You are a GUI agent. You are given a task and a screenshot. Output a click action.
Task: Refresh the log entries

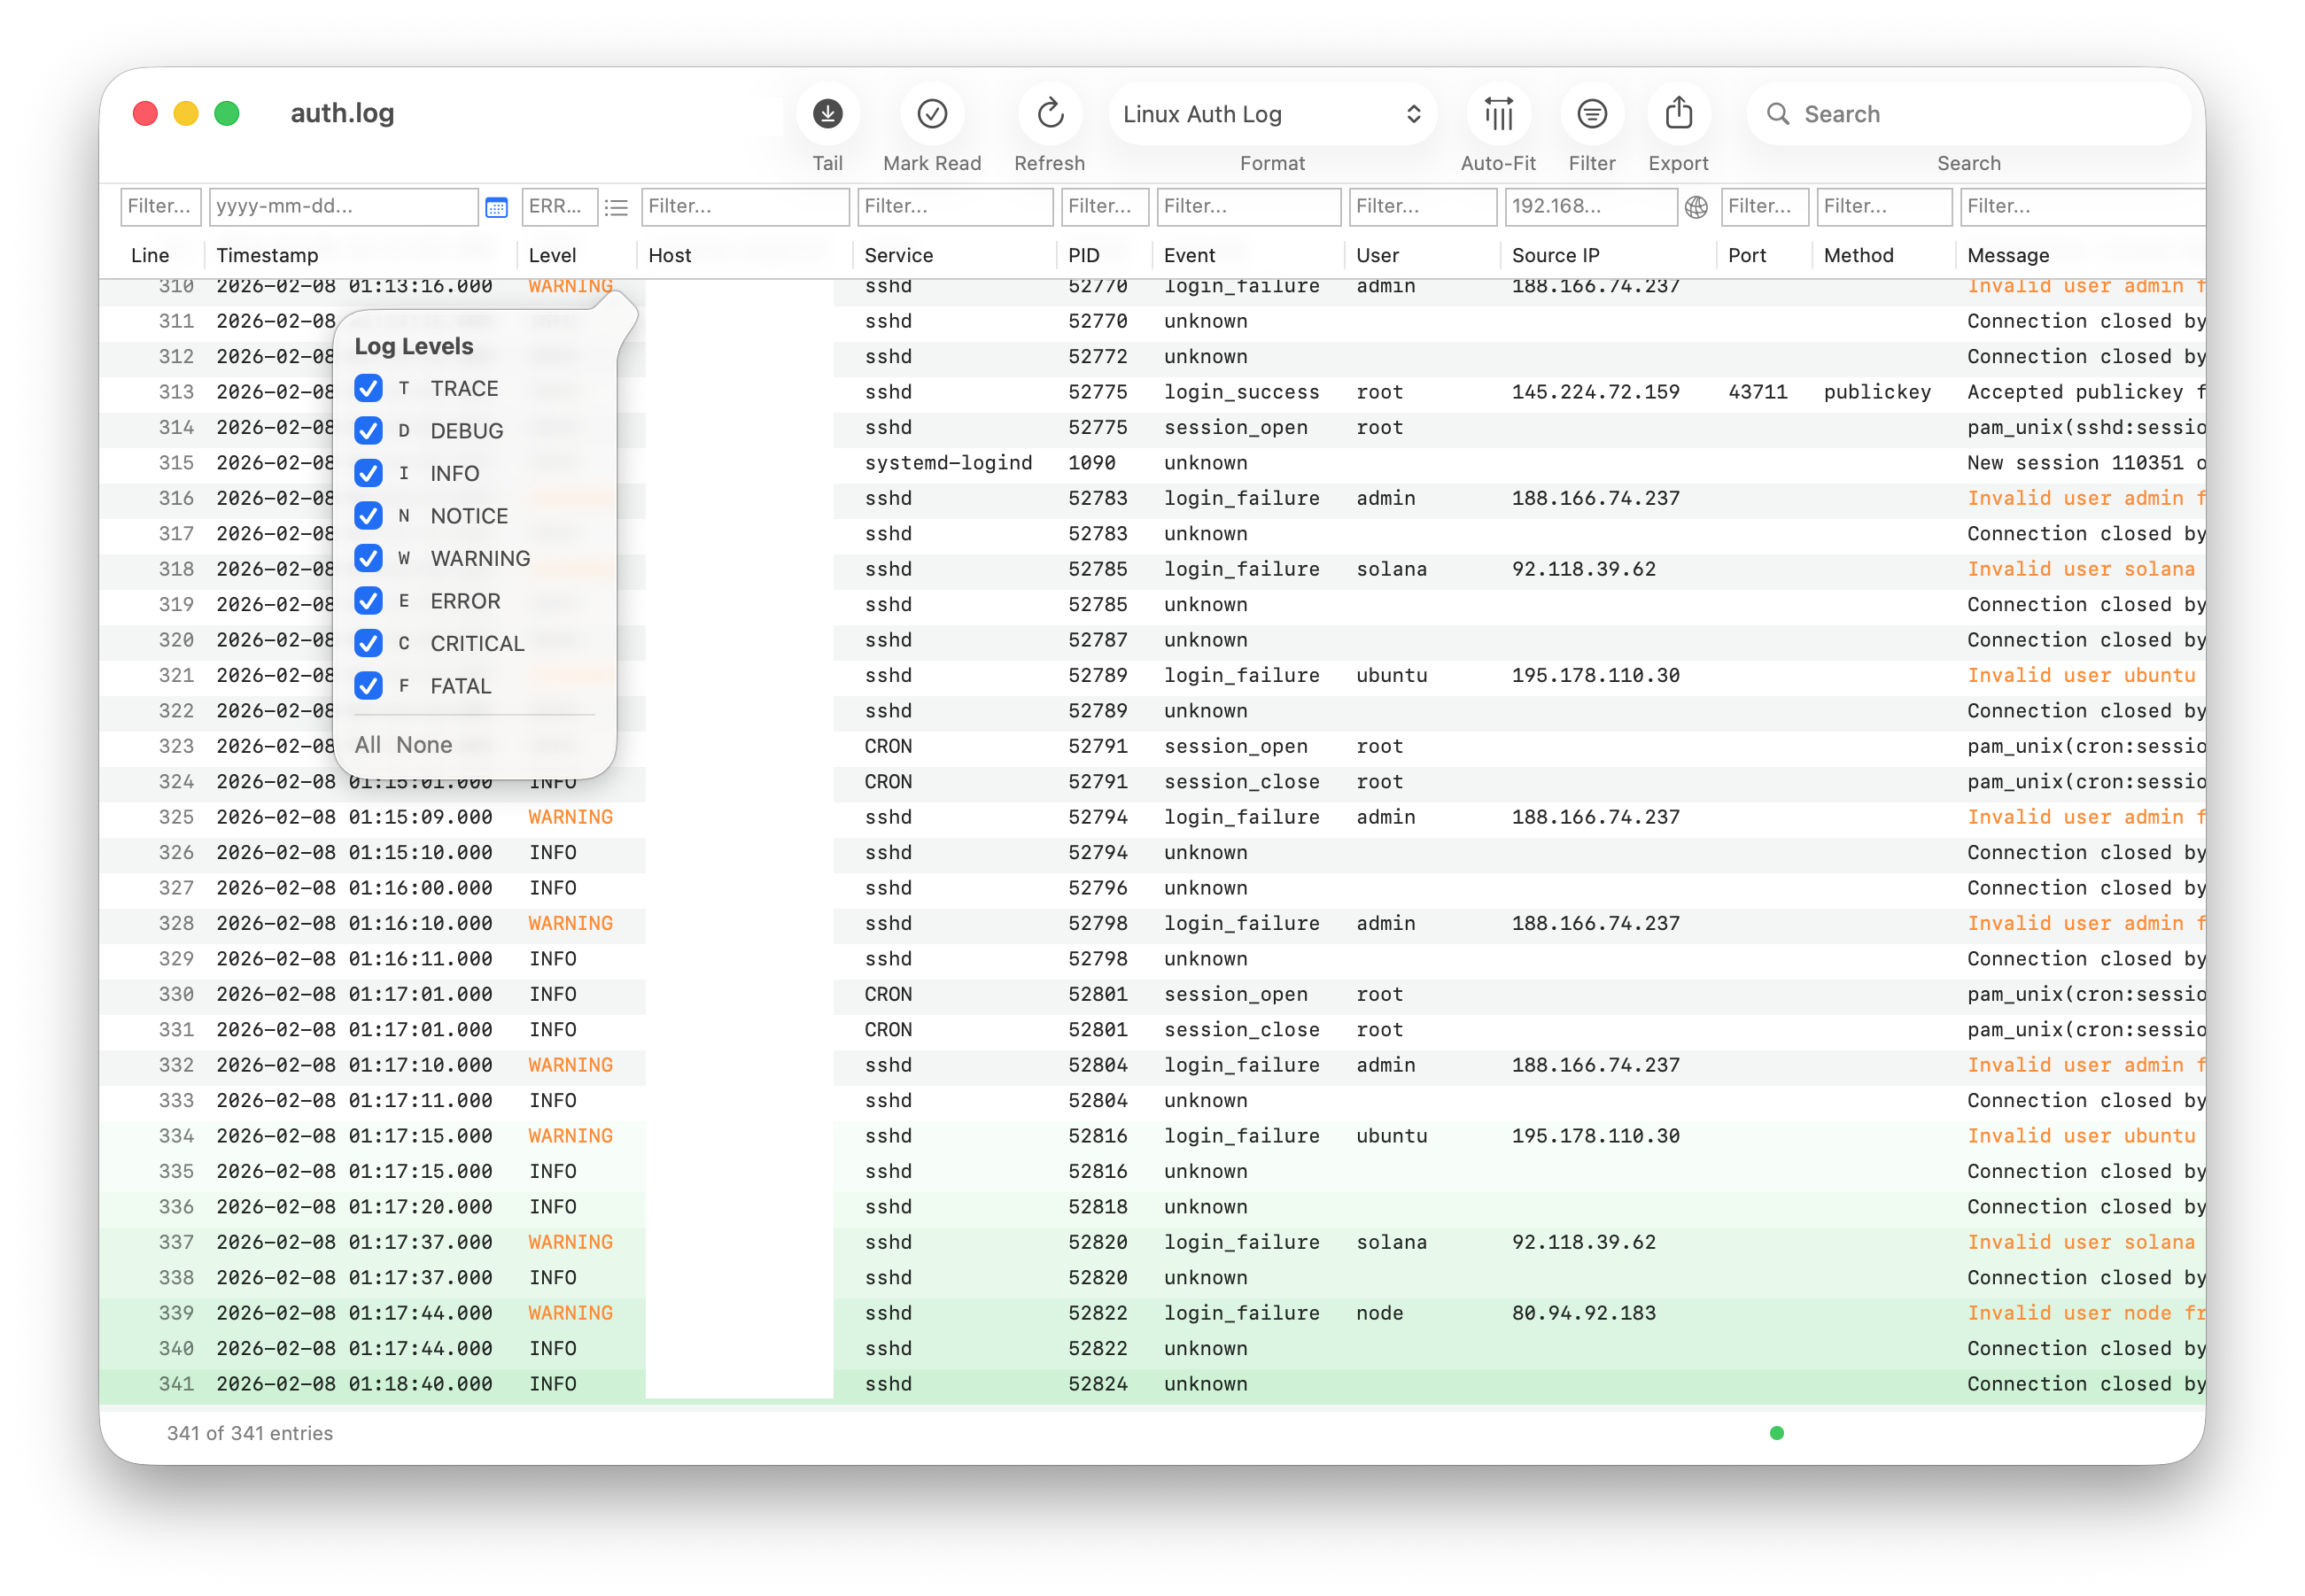(x=1049, y=113)
